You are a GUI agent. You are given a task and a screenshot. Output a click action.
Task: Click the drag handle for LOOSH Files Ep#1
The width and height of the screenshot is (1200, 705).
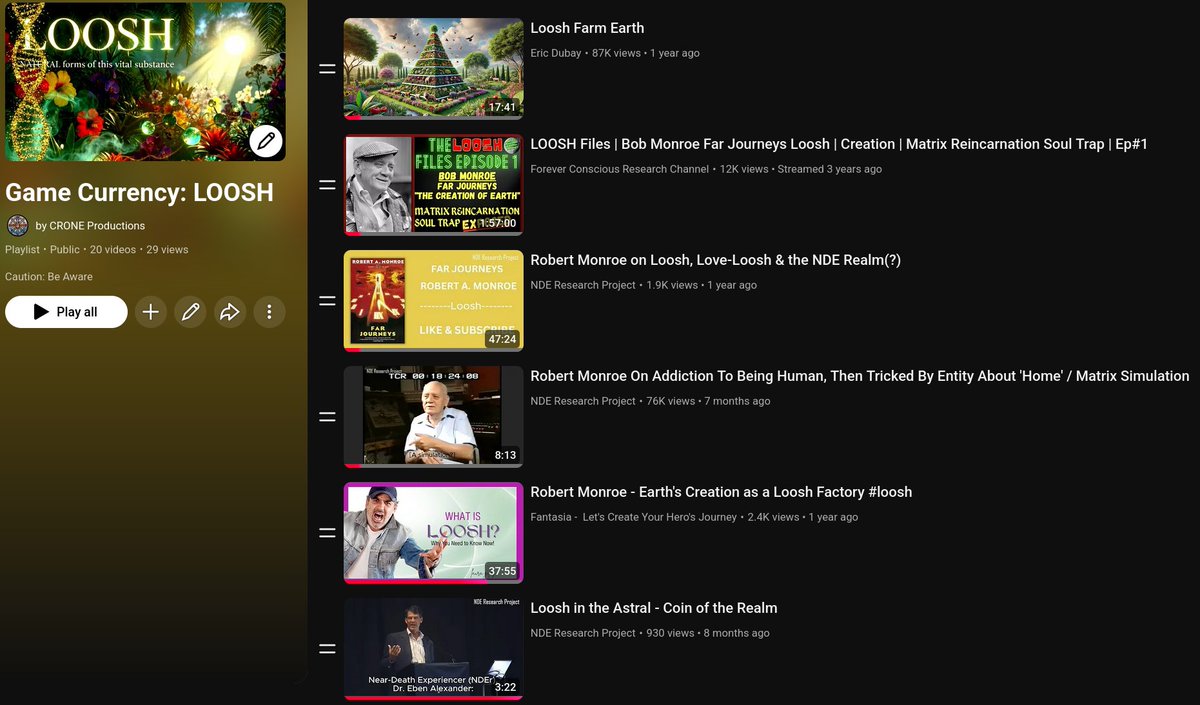(x=327, y=185)
